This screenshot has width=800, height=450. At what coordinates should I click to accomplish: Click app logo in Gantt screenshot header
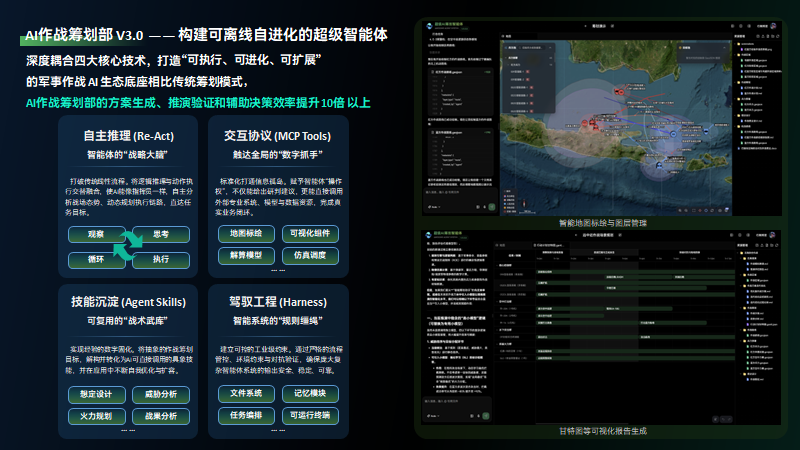pos(429,235)
